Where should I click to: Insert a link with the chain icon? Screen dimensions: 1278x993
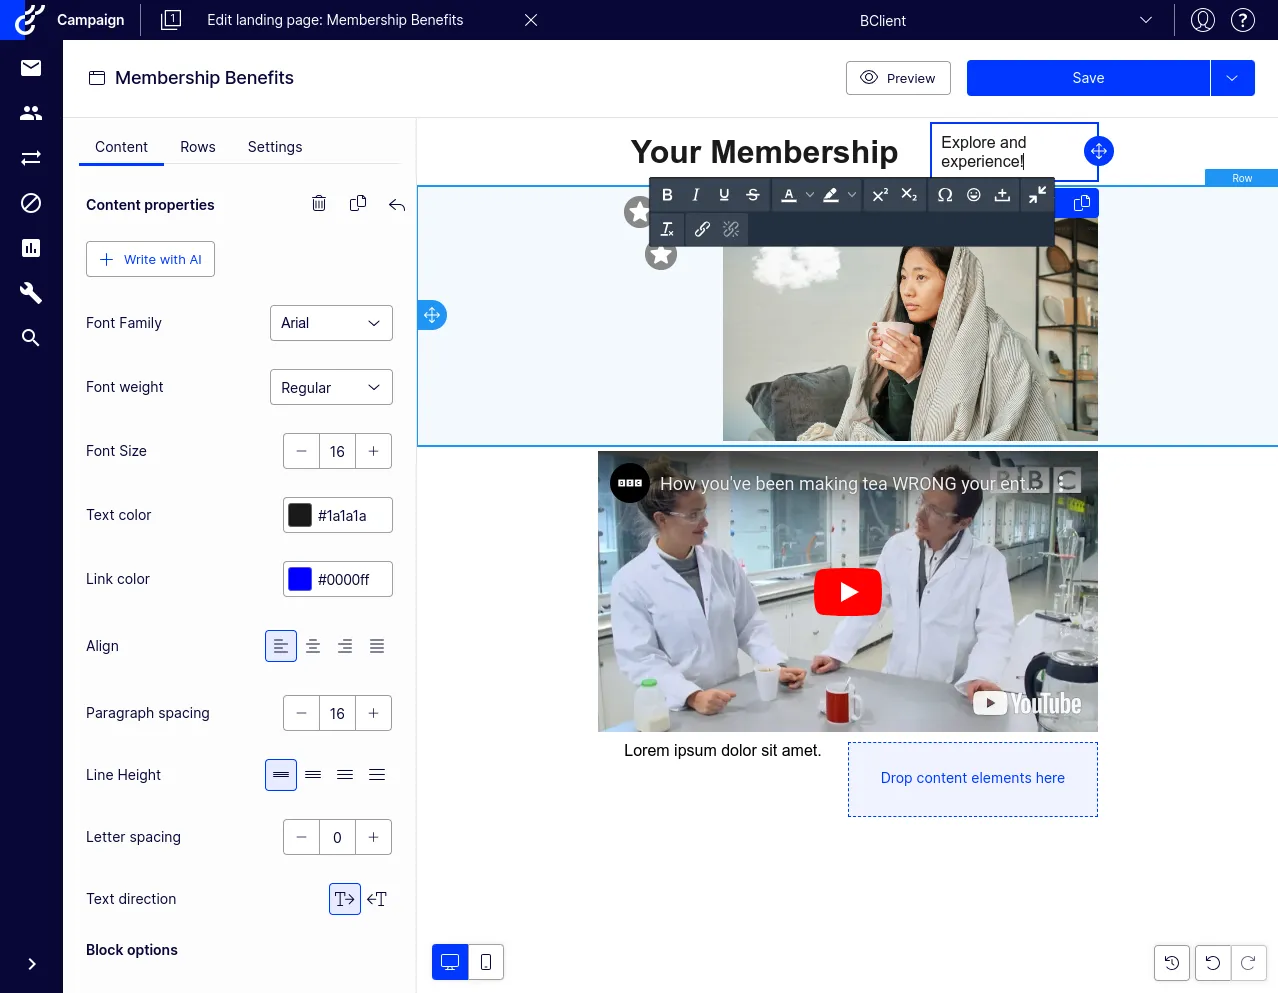pos(702,229)
